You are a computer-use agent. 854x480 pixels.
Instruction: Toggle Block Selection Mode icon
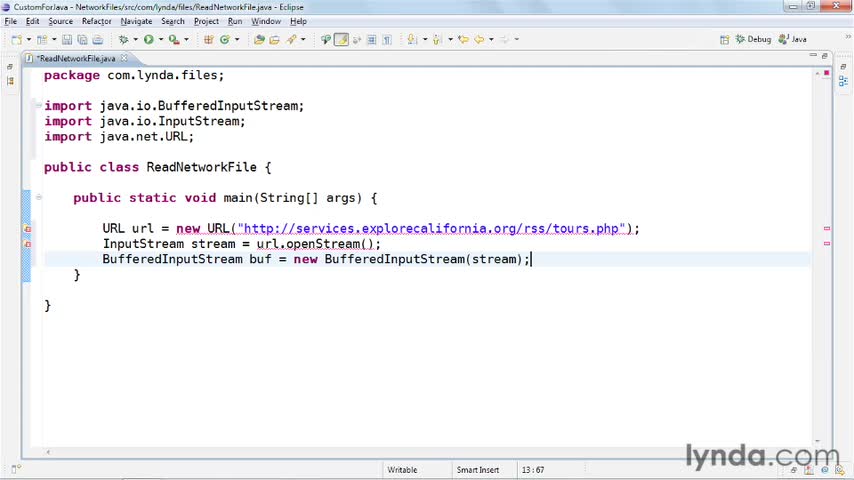(x=371, y=39)
